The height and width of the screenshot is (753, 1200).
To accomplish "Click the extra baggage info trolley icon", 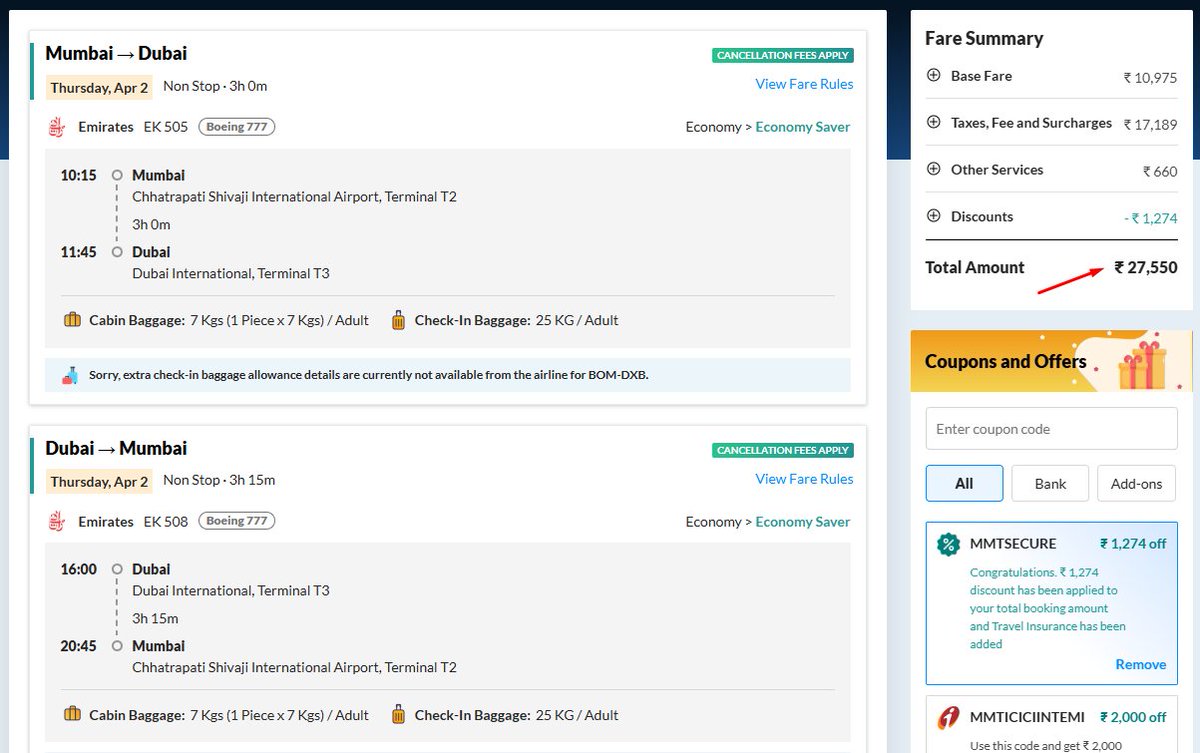I will (69, 376).
